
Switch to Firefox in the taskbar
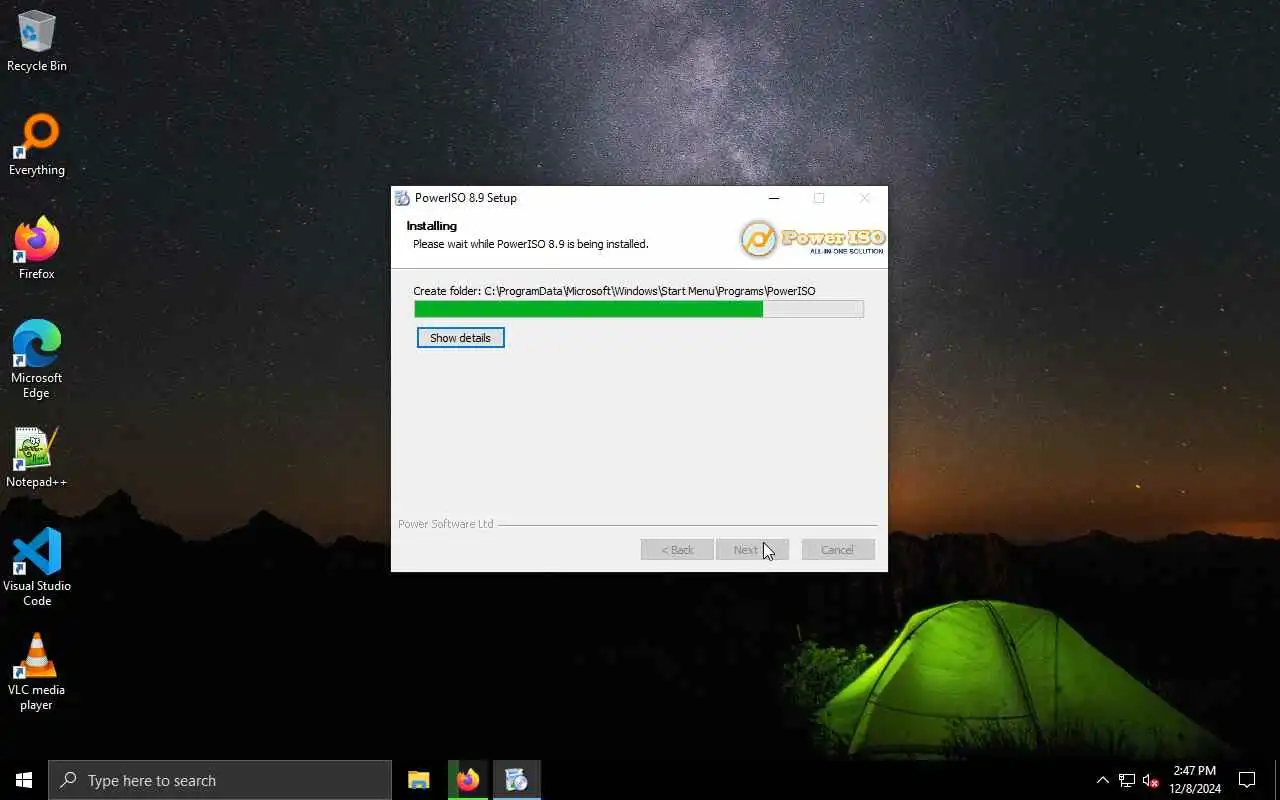[x=468, y=780]
